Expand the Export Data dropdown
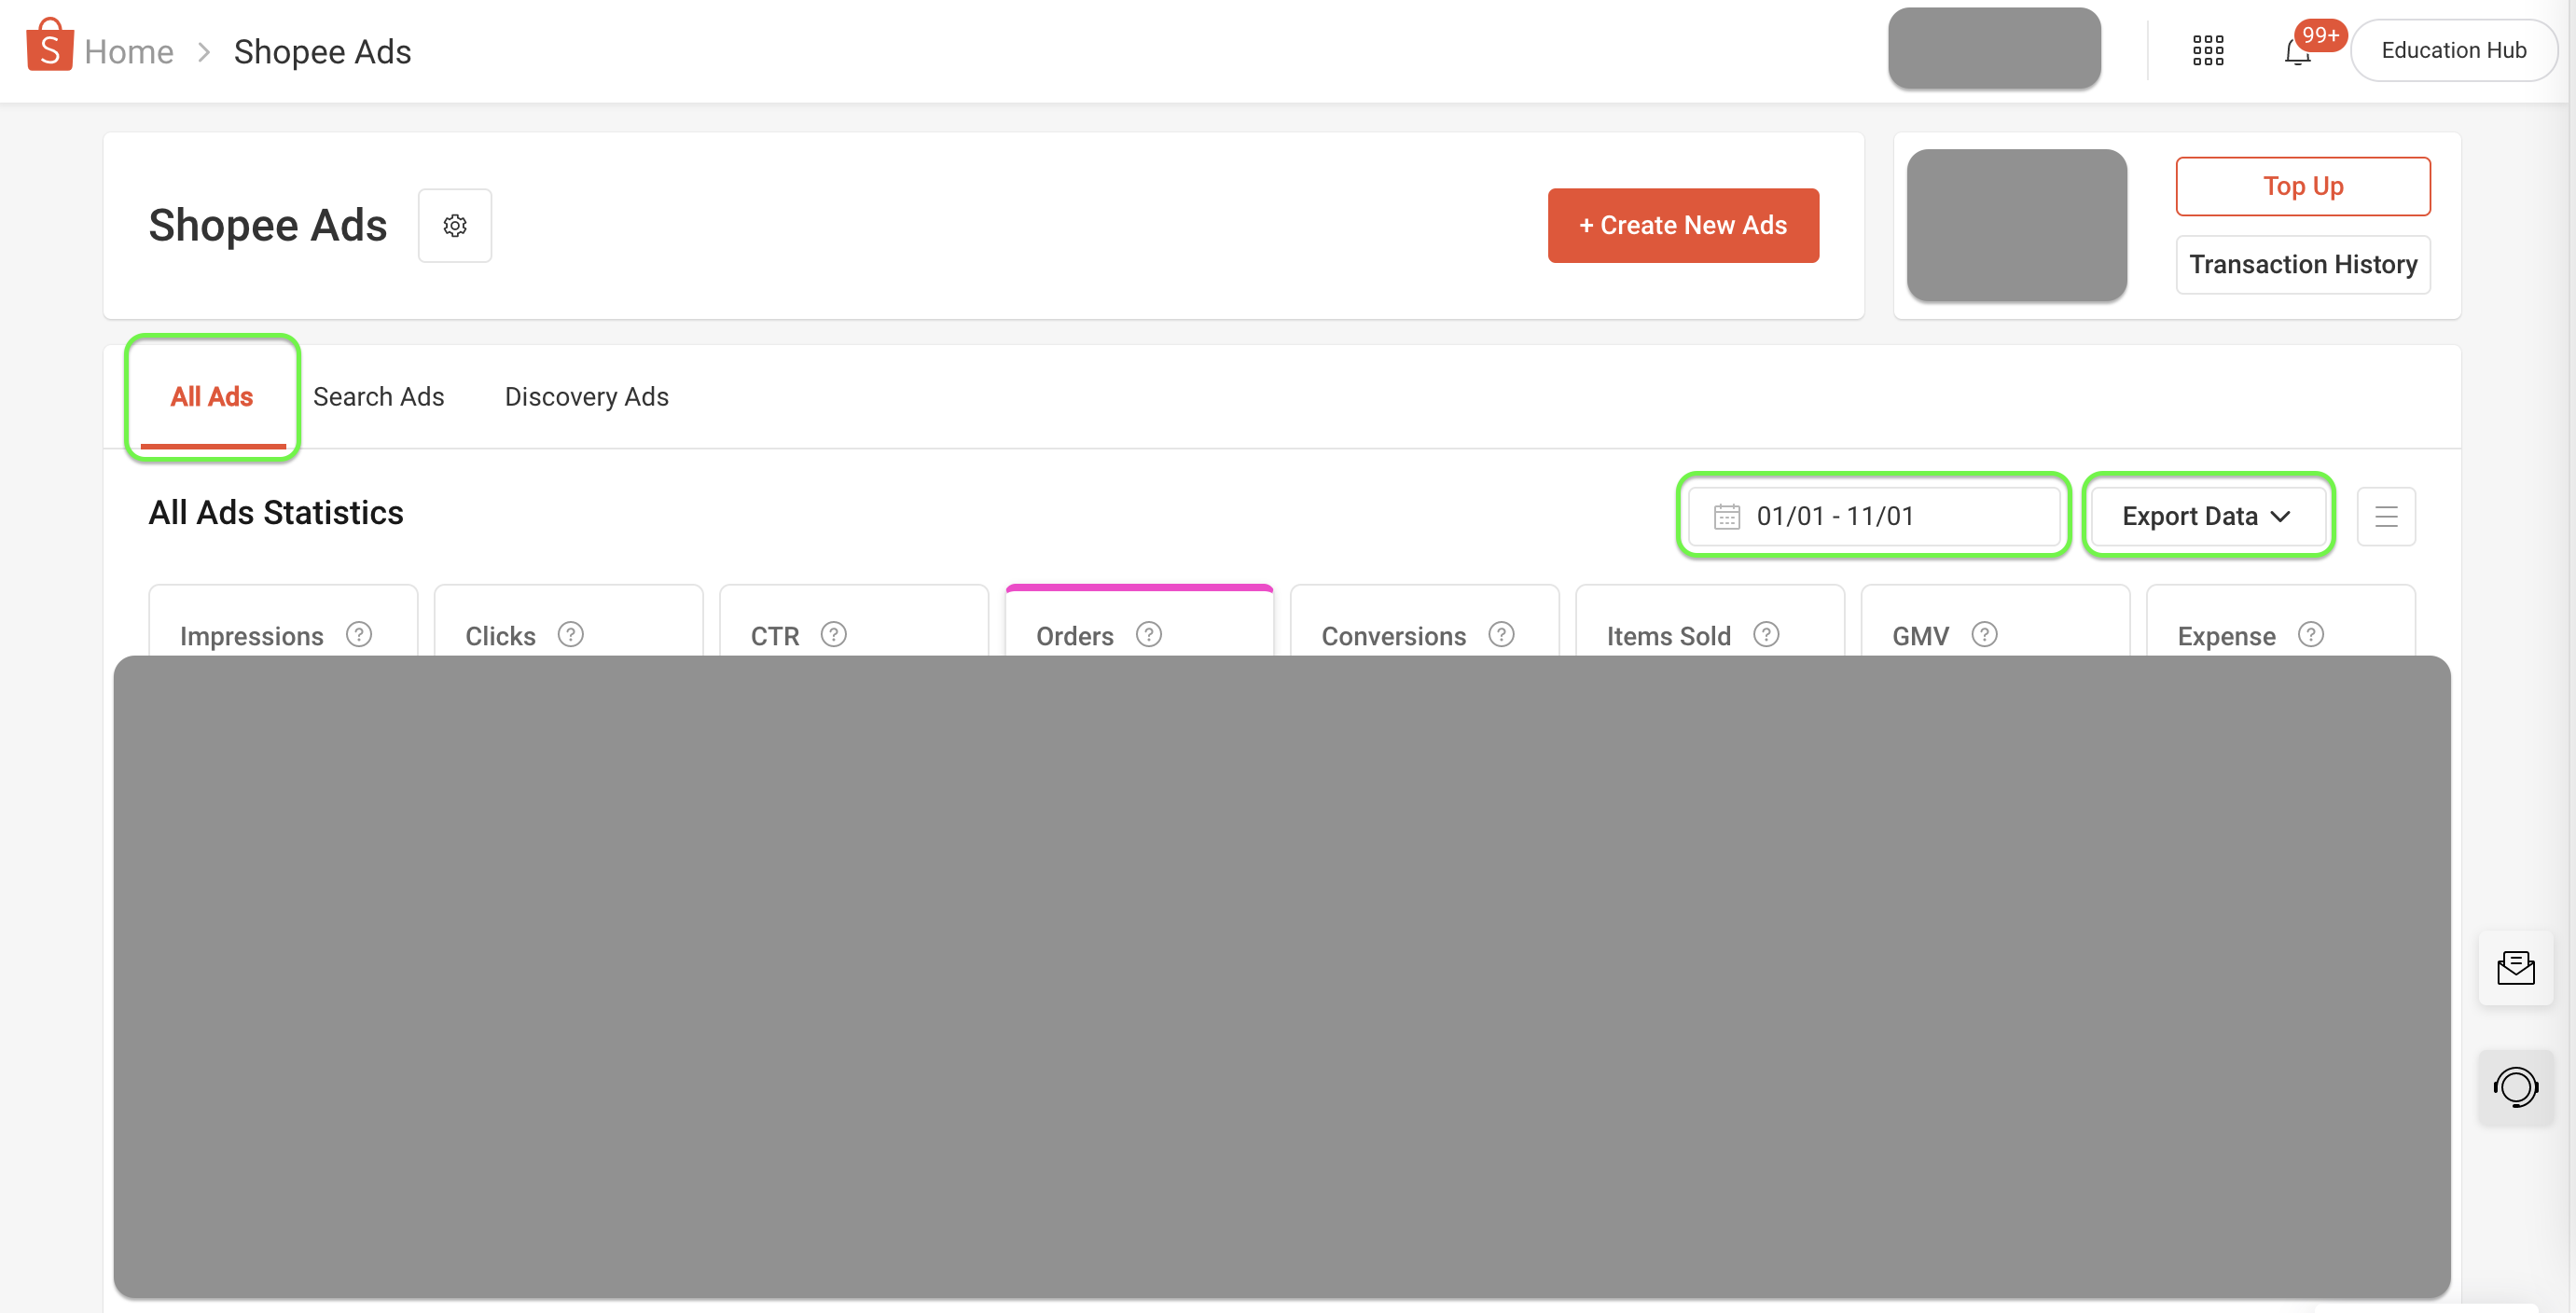2576x1313 pixels. pos(2207,517)
